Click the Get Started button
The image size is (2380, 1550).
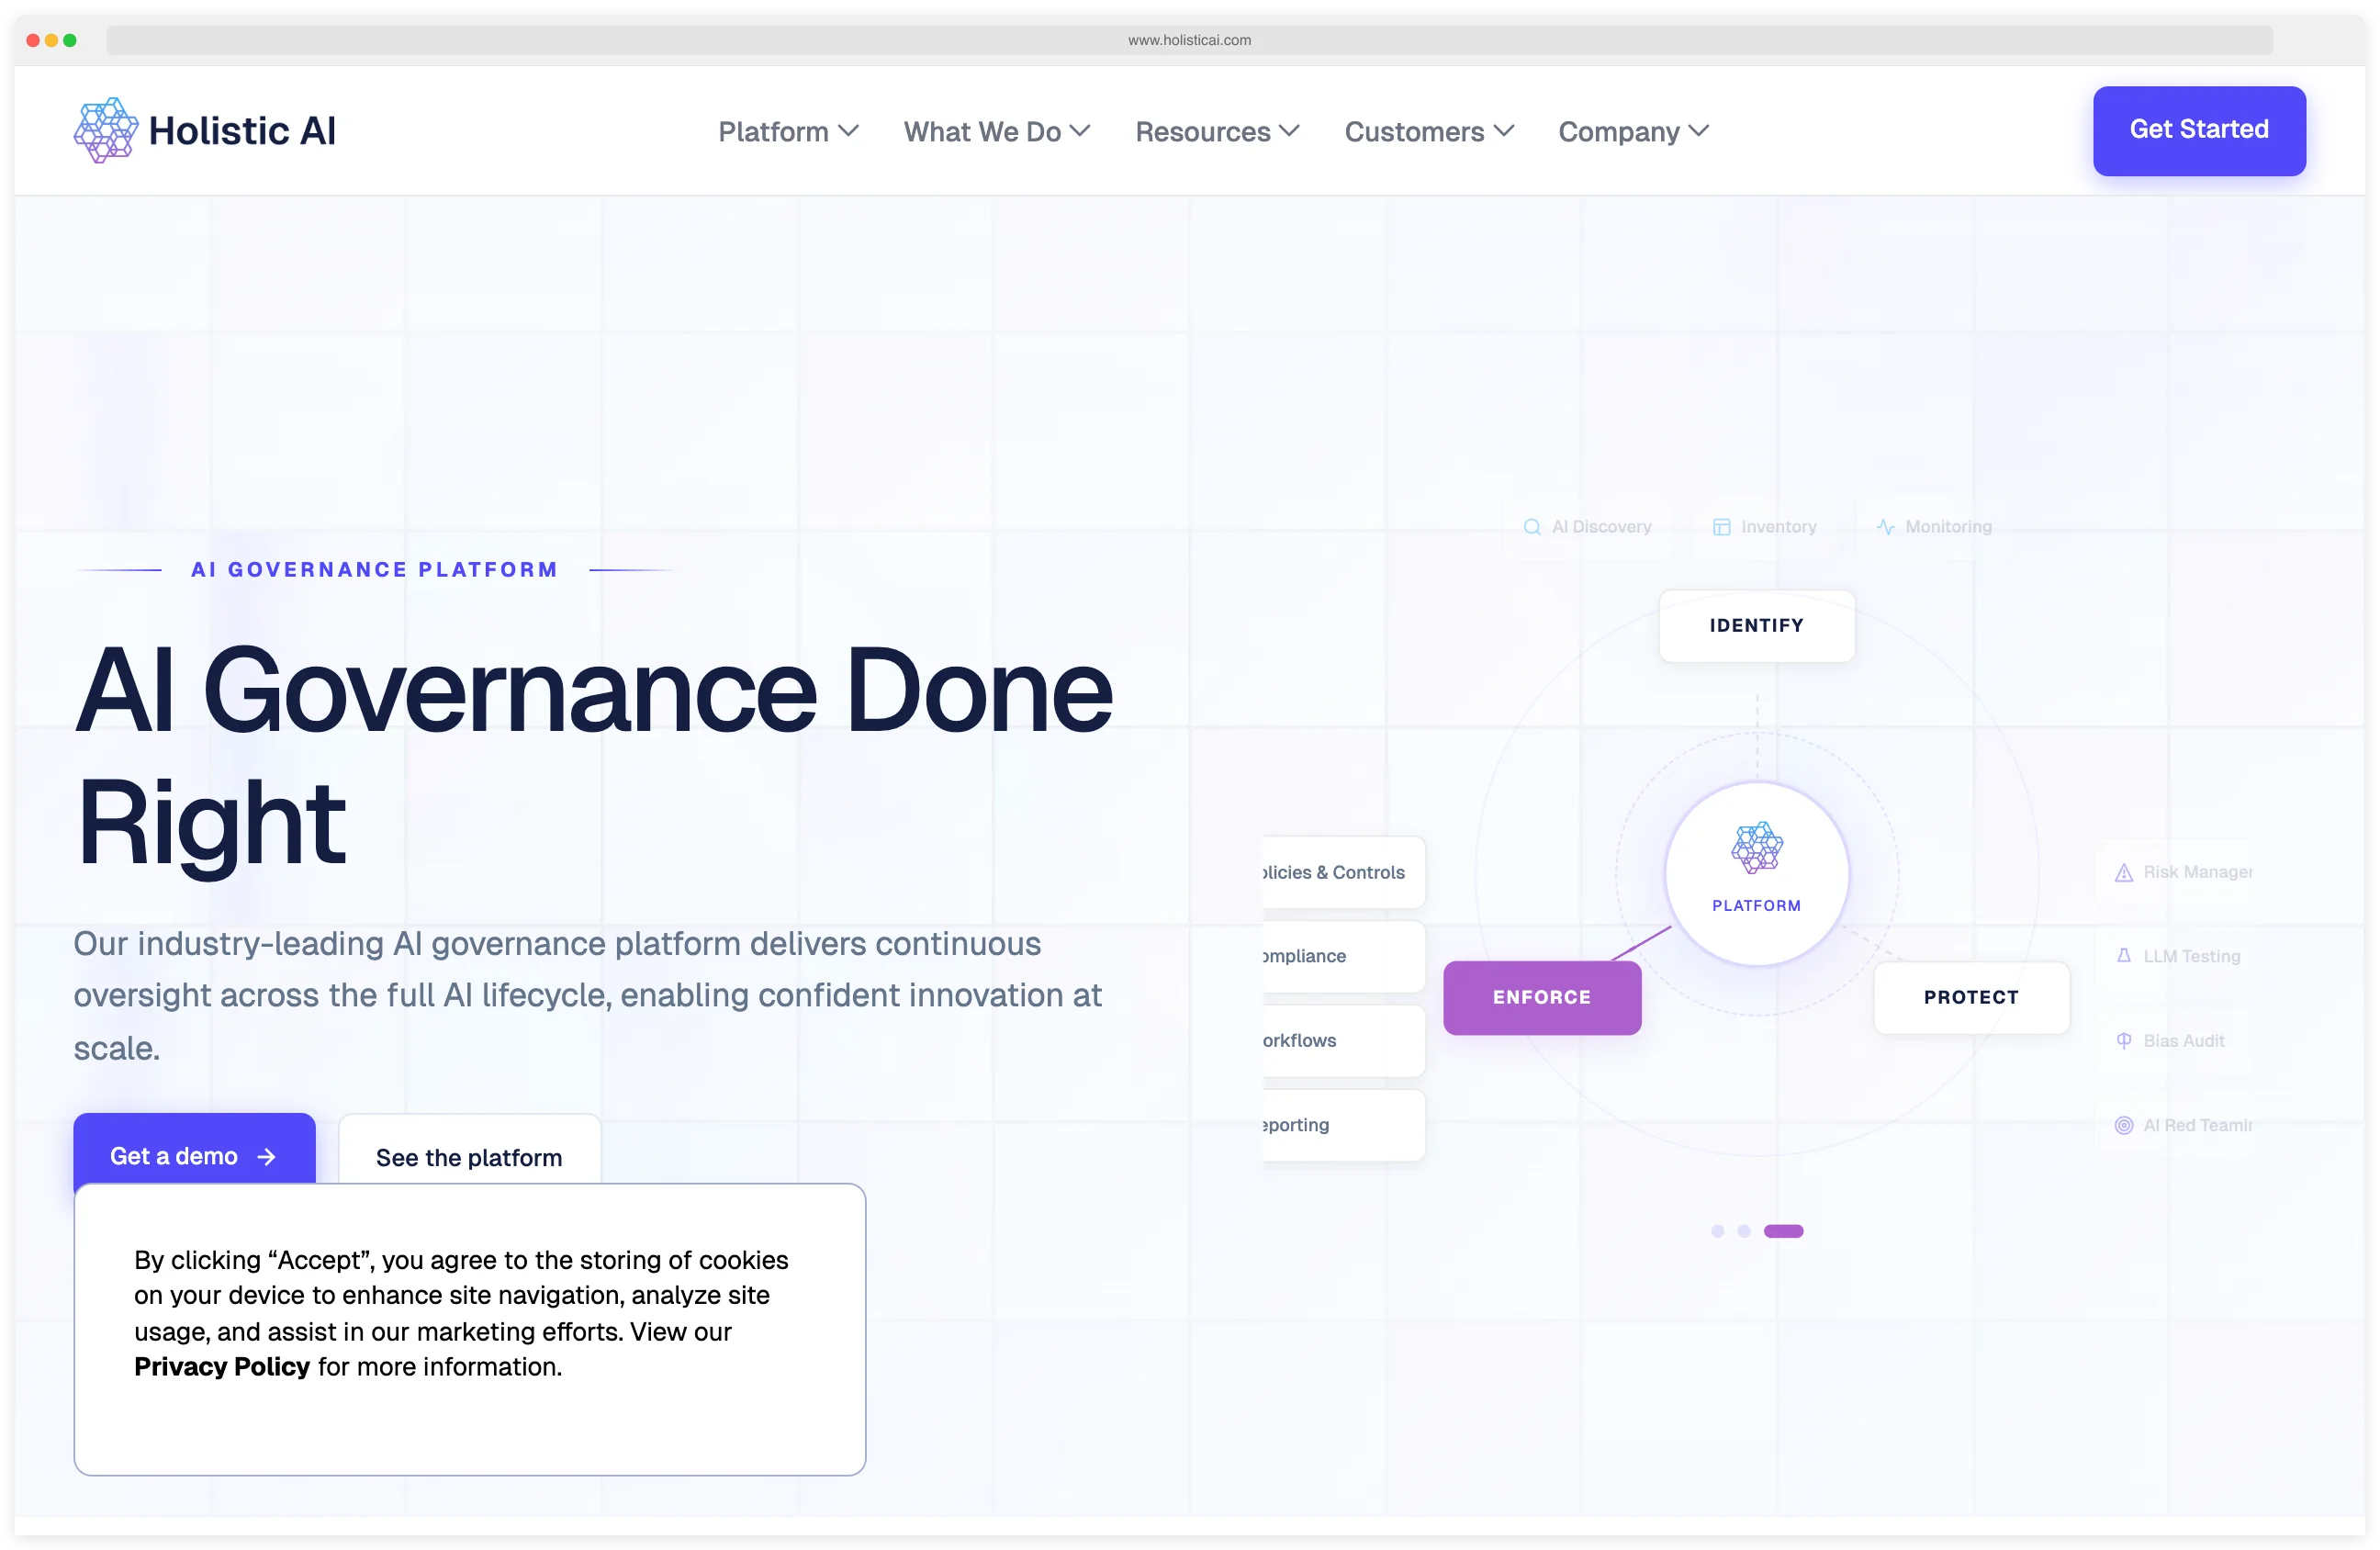coord(2199,130)
